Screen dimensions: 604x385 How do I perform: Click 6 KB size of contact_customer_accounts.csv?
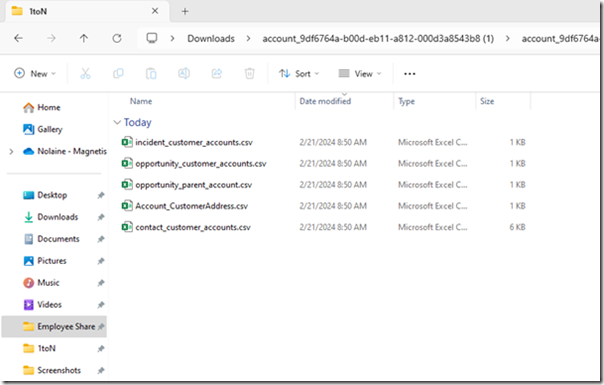tap(517, 227)
